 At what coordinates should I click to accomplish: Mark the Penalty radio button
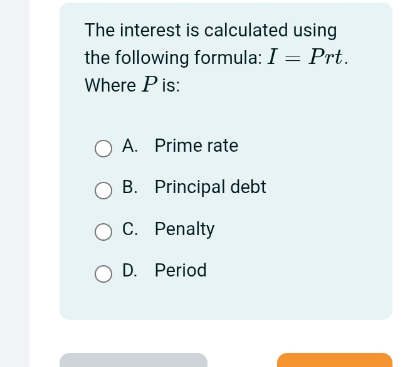[103, 232]
